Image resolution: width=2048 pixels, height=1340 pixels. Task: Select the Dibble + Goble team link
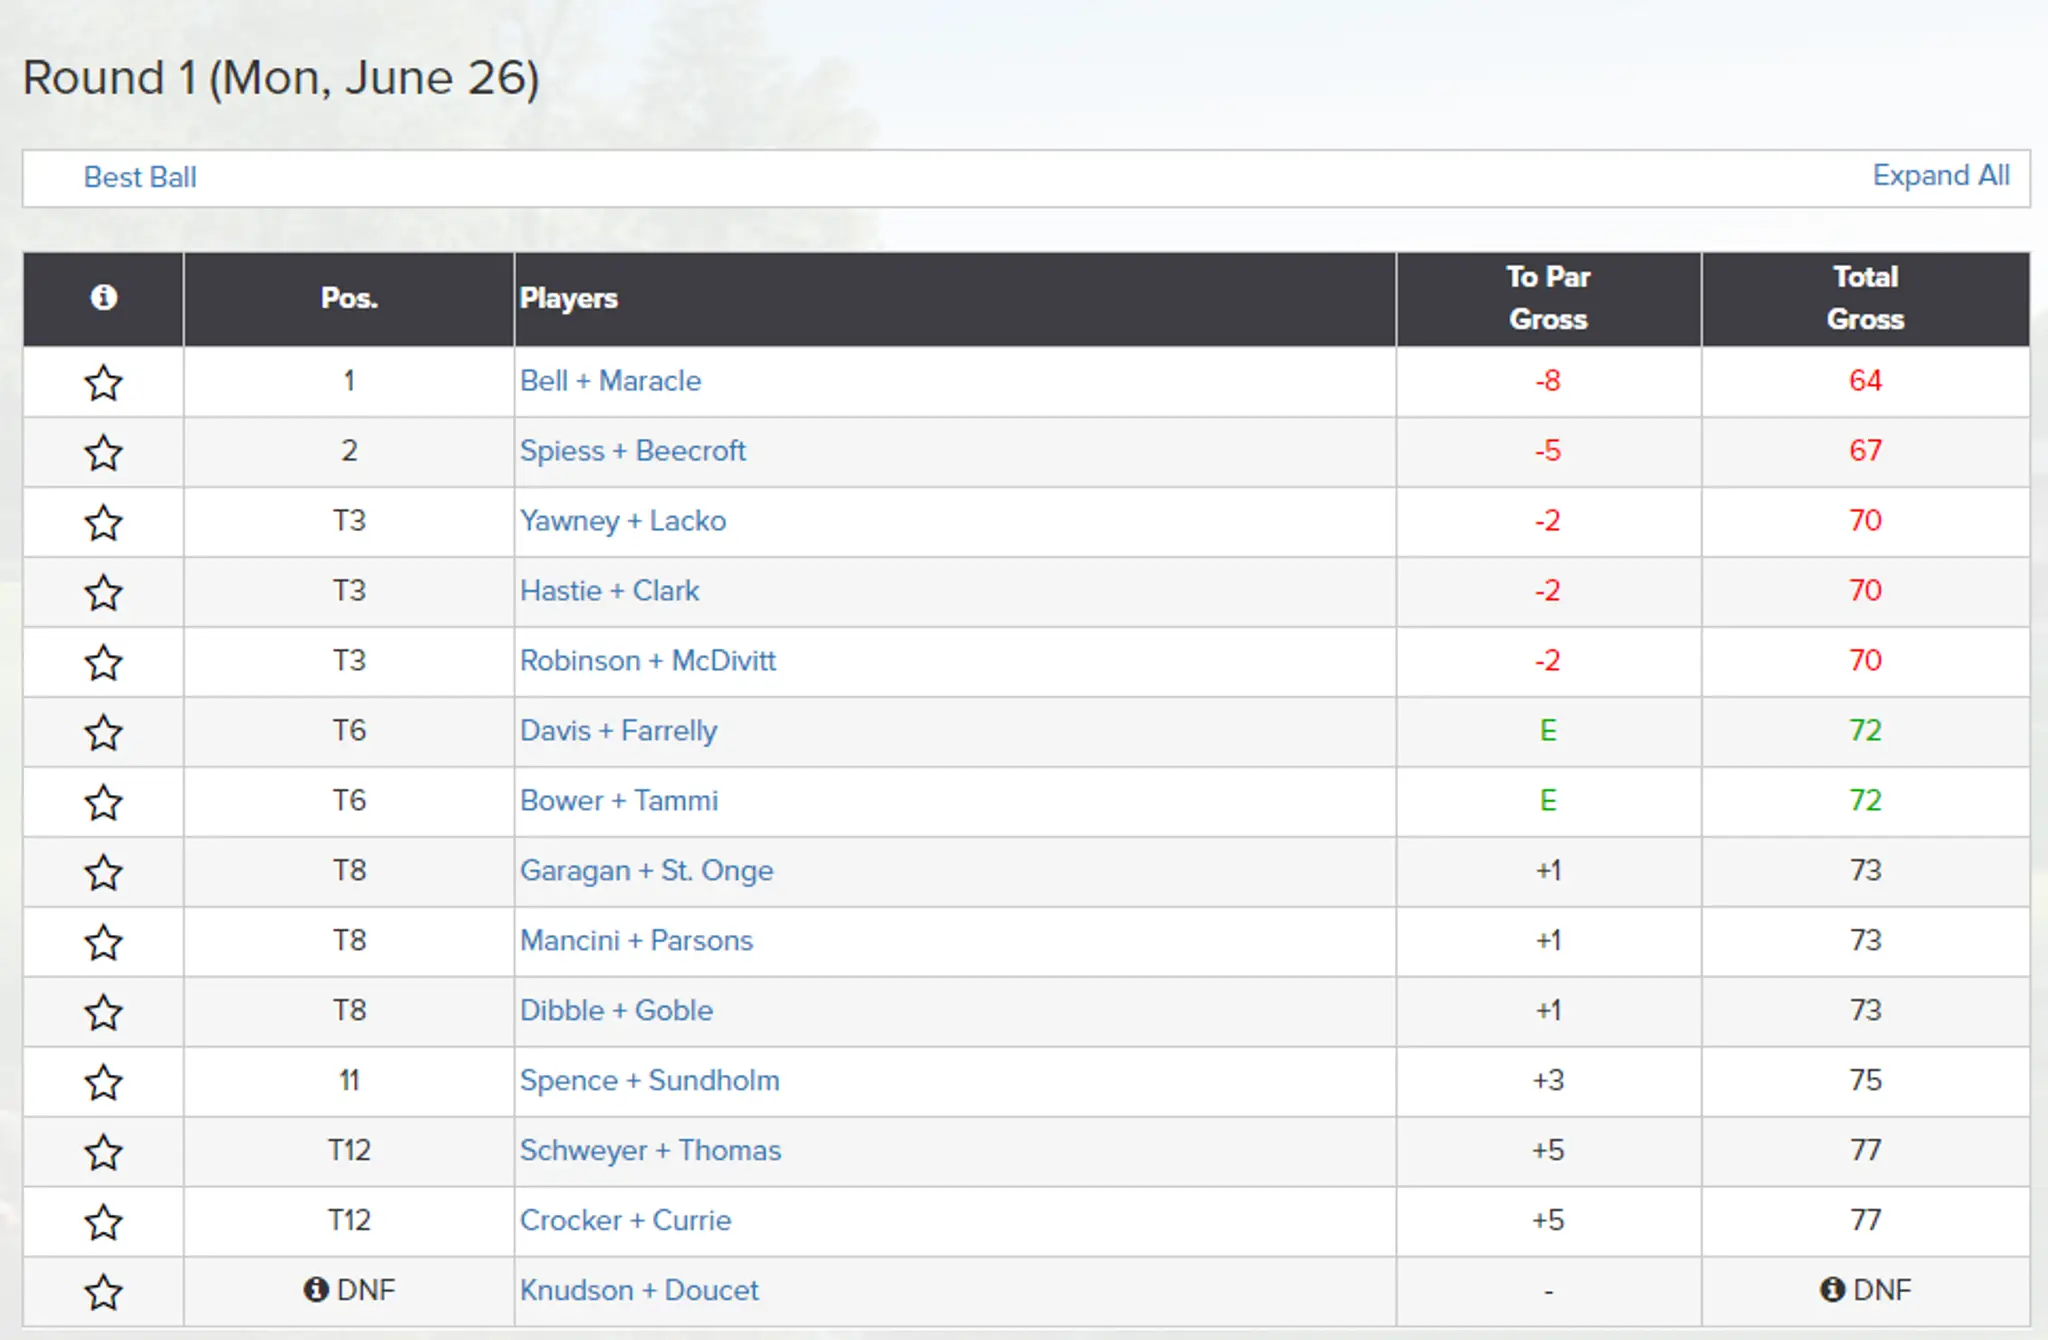click(616, 1010)
